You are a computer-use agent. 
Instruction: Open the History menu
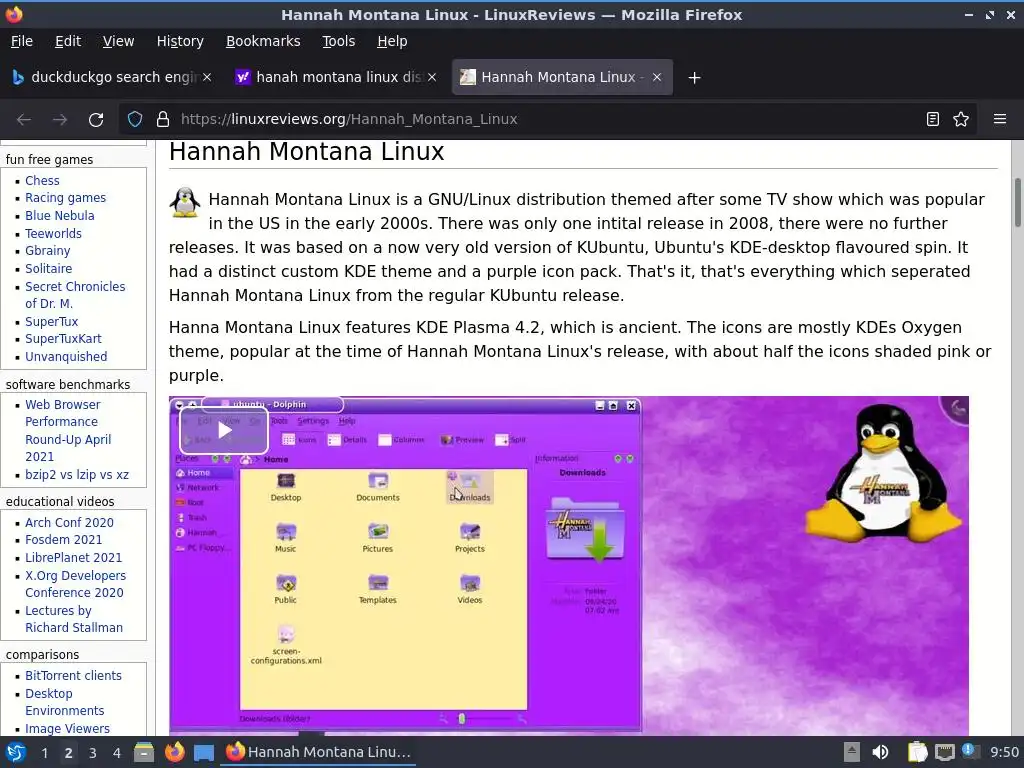[180, 41]
